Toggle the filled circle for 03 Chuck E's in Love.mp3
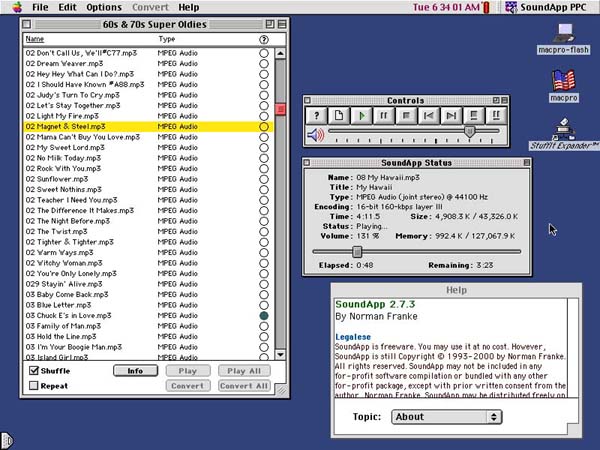This screenshot has width=600, height=450. pyautogui.click(x=264, y=316)
